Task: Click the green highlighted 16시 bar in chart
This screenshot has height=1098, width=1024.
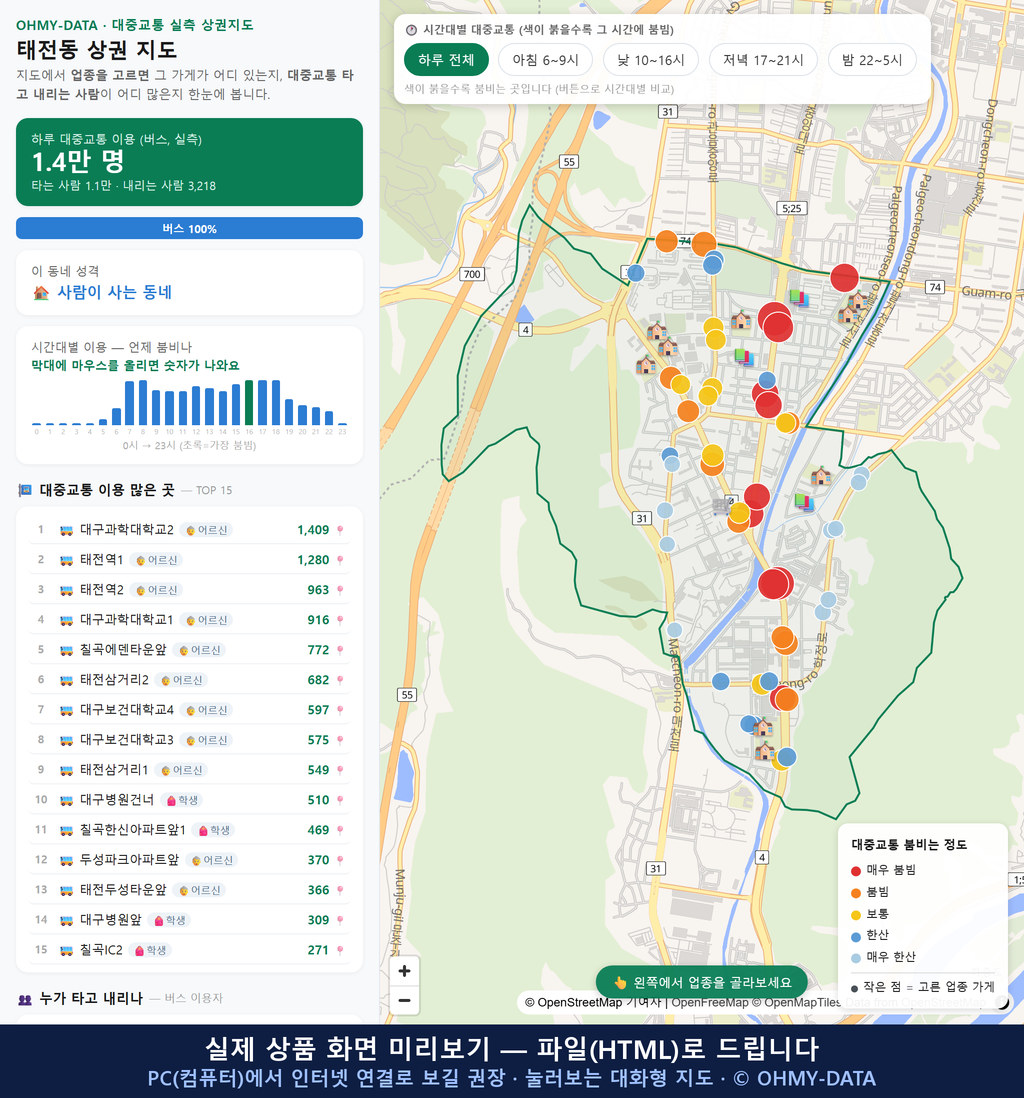Action: (249, 403)
